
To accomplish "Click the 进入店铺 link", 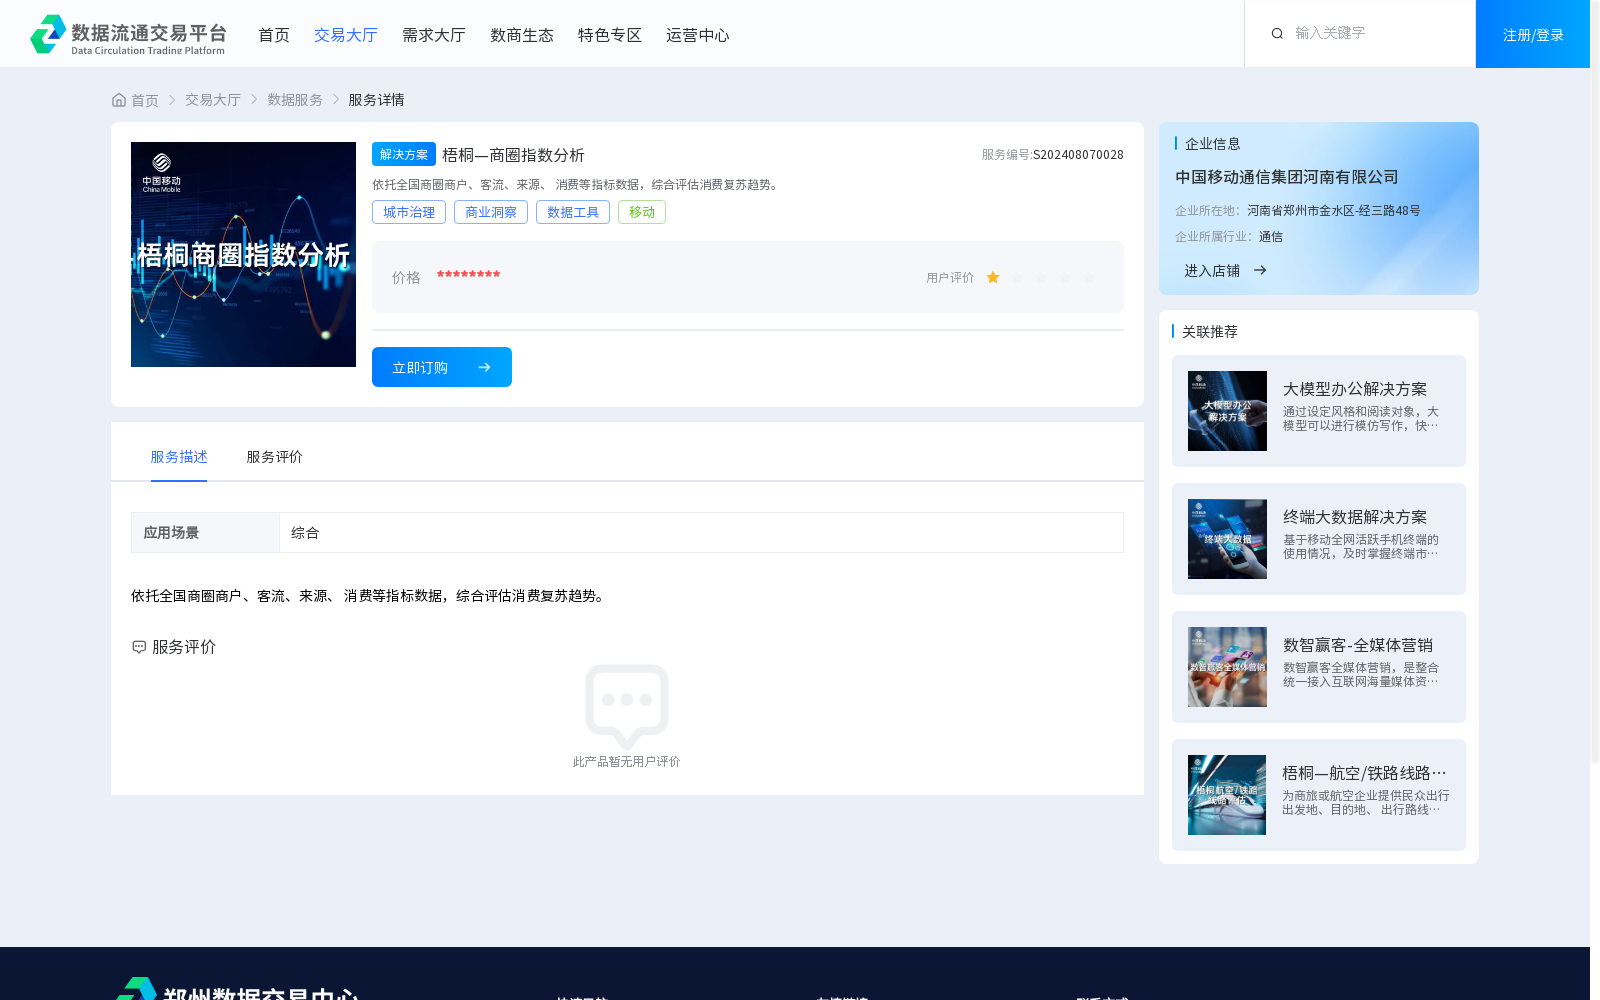I will (x=1212, y=270).
